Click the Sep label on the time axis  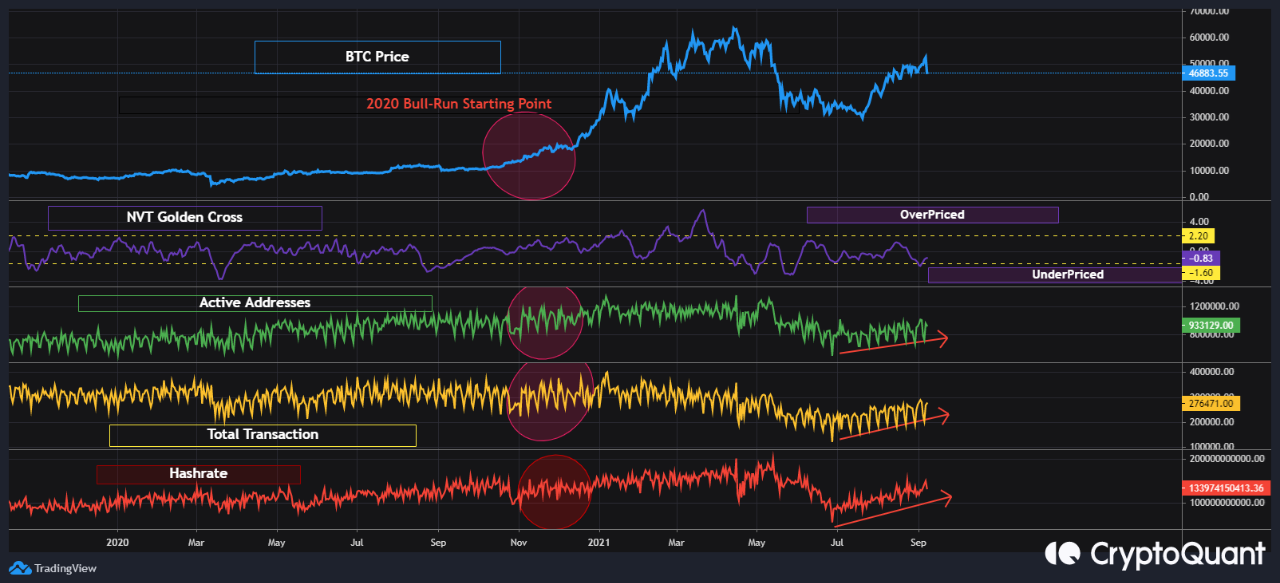(x=918, y=542)
